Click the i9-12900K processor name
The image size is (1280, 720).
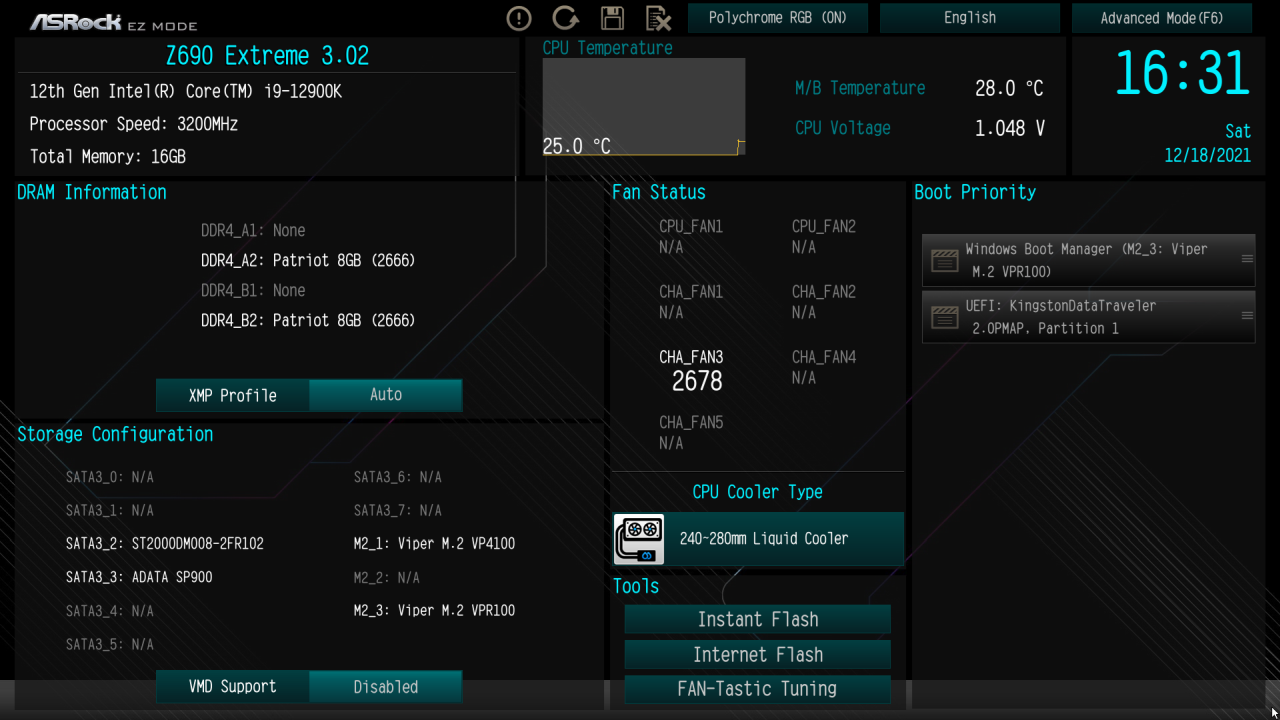tap(186, 91)
